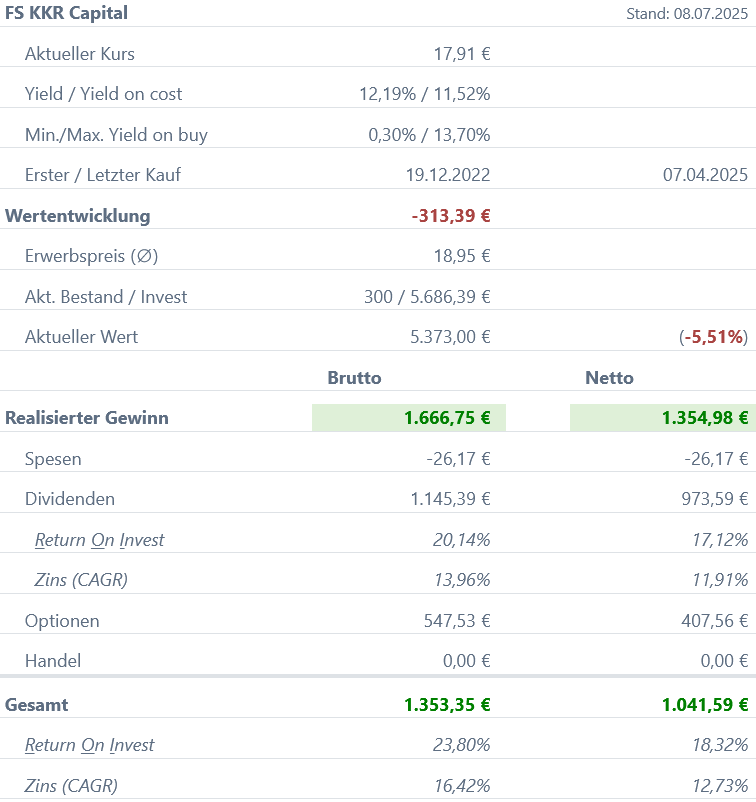Click the Wertentwicklung heading
The width and height of the screenshot is (756, 802).
click(x=78, y=216)
